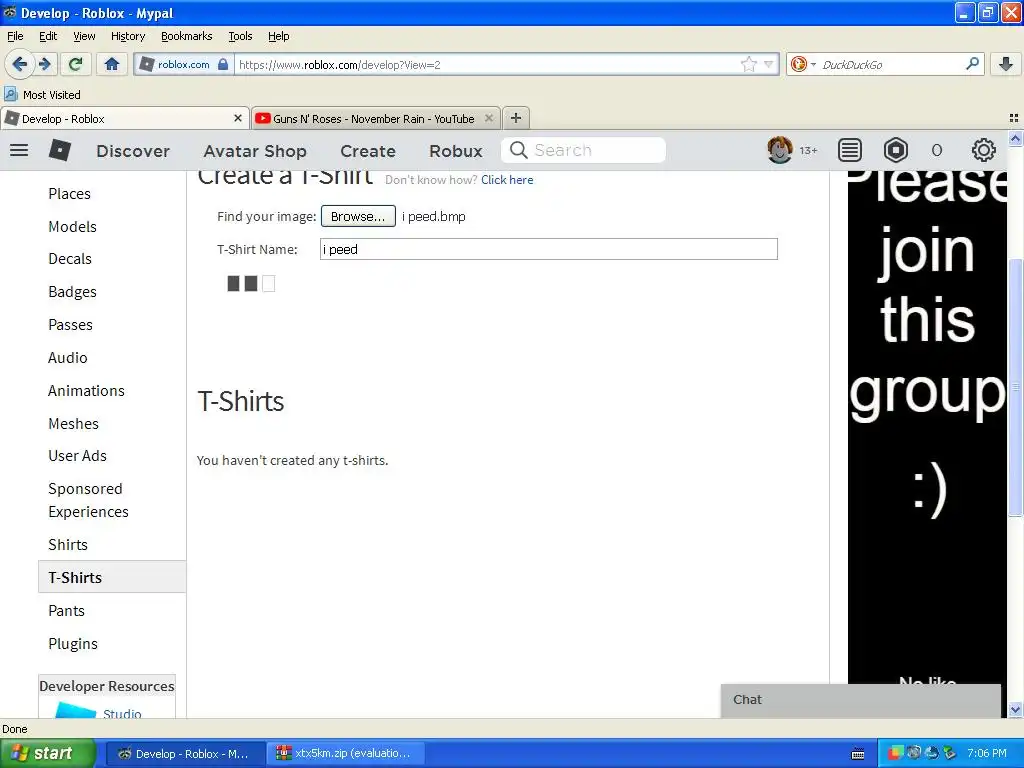Open the View menu
The image size is (1024, 768).
pos(84,36)
